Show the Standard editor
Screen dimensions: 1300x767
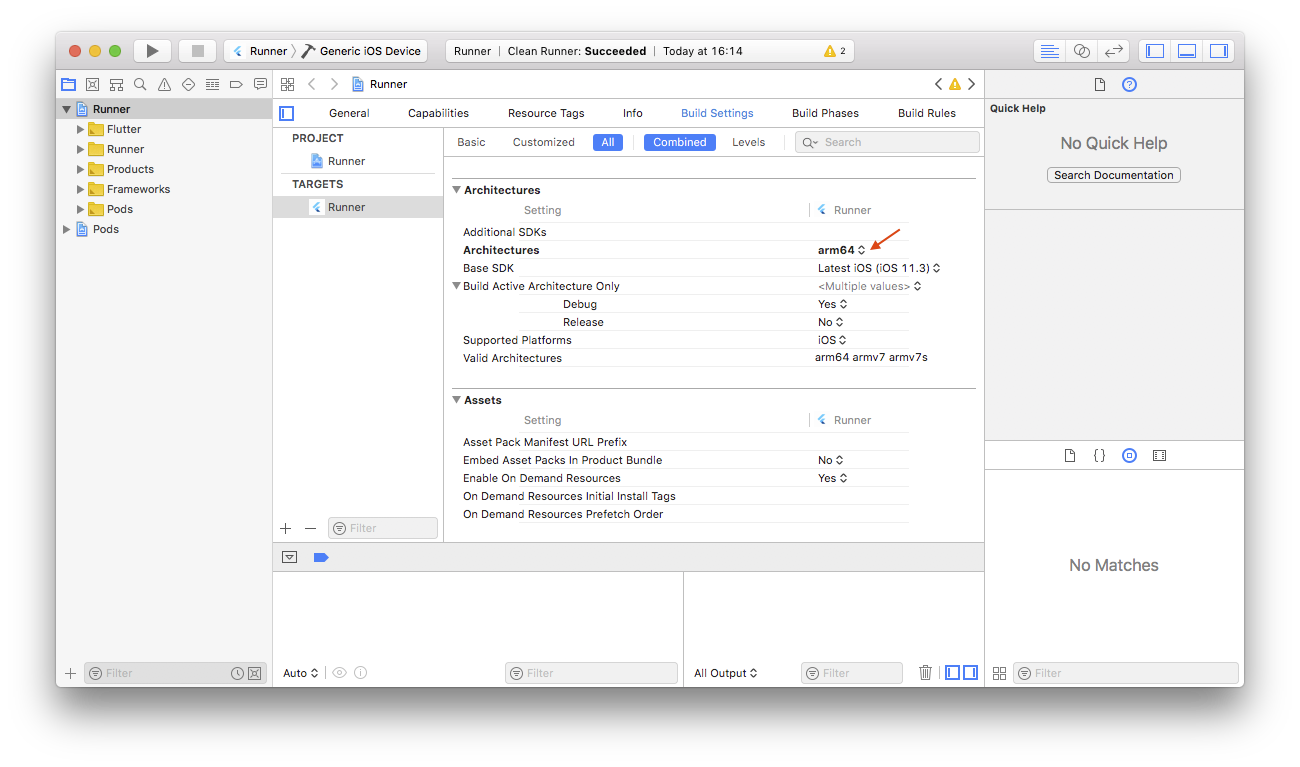[x=1049, y=51]
